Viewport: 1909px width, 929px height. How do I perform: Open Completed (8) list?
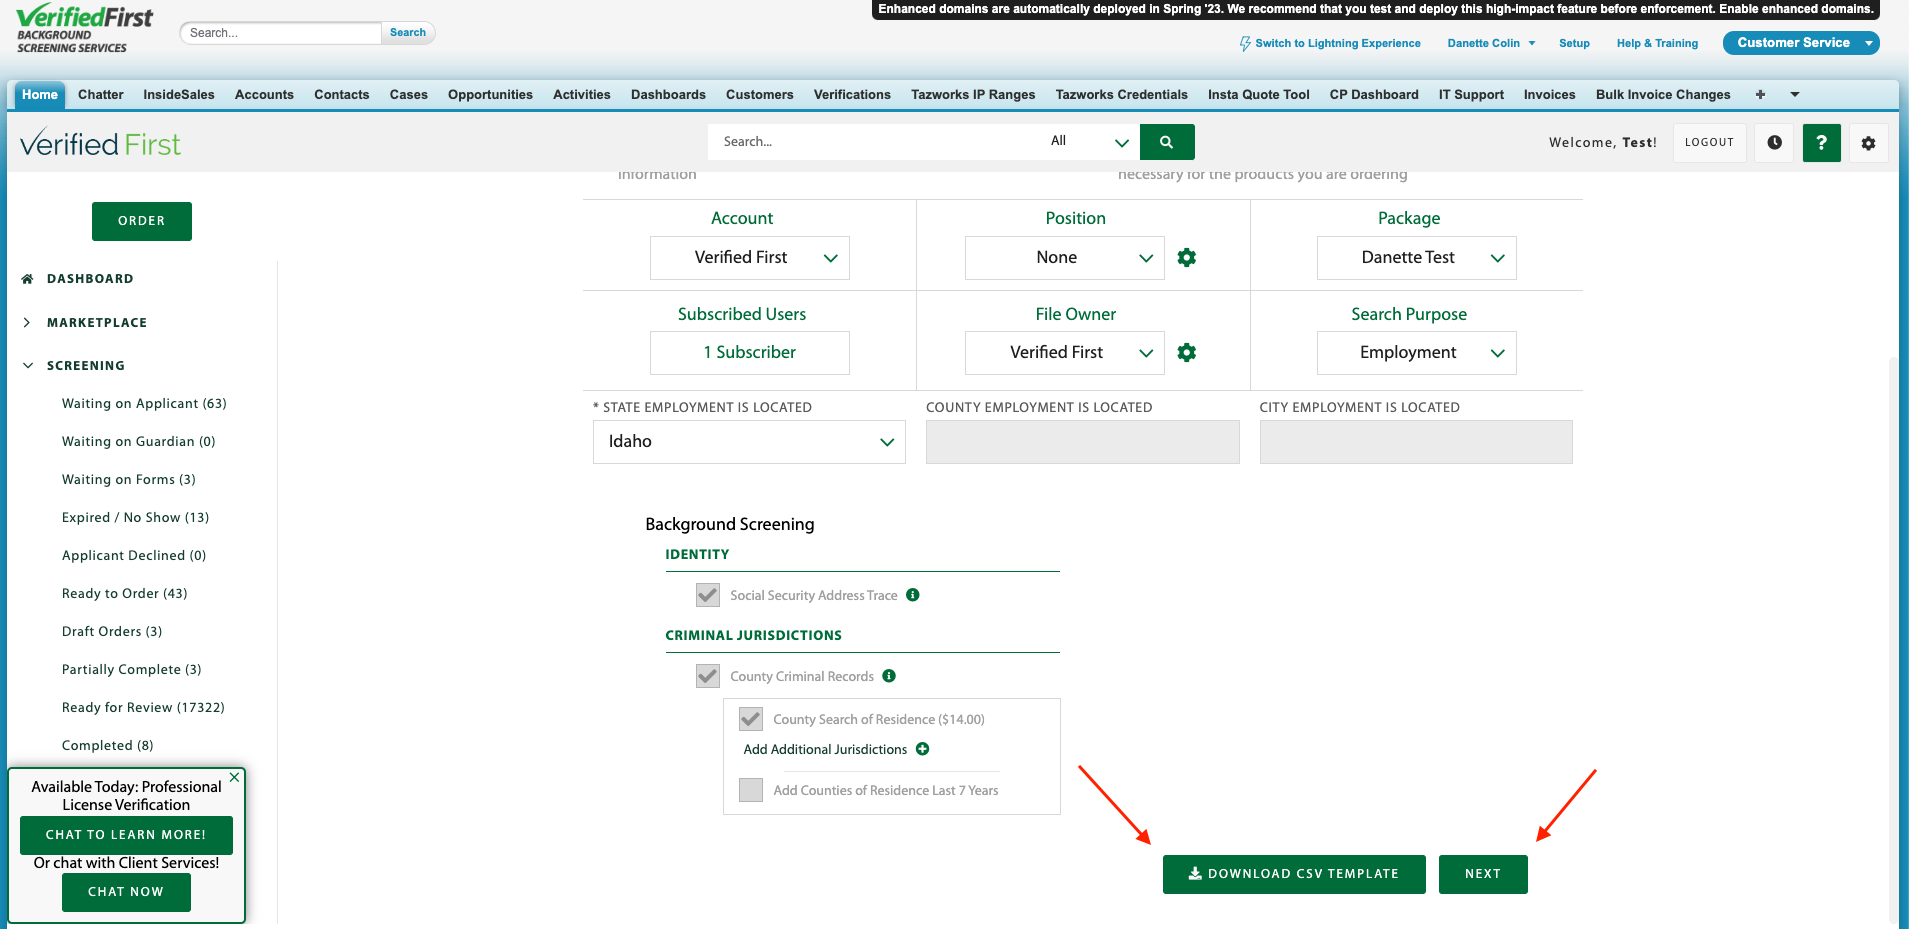pos(107,746)
